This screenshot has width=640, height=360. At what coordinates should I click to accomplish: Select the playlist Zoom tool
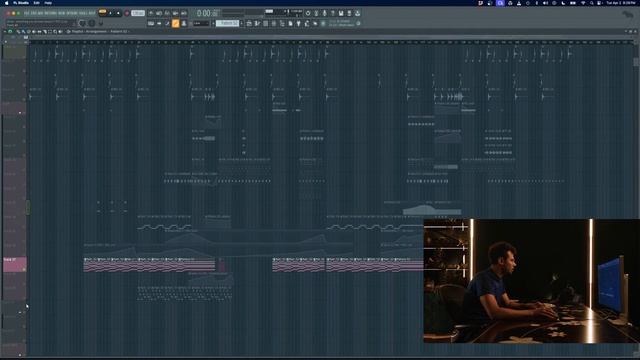tap(55, 31)
